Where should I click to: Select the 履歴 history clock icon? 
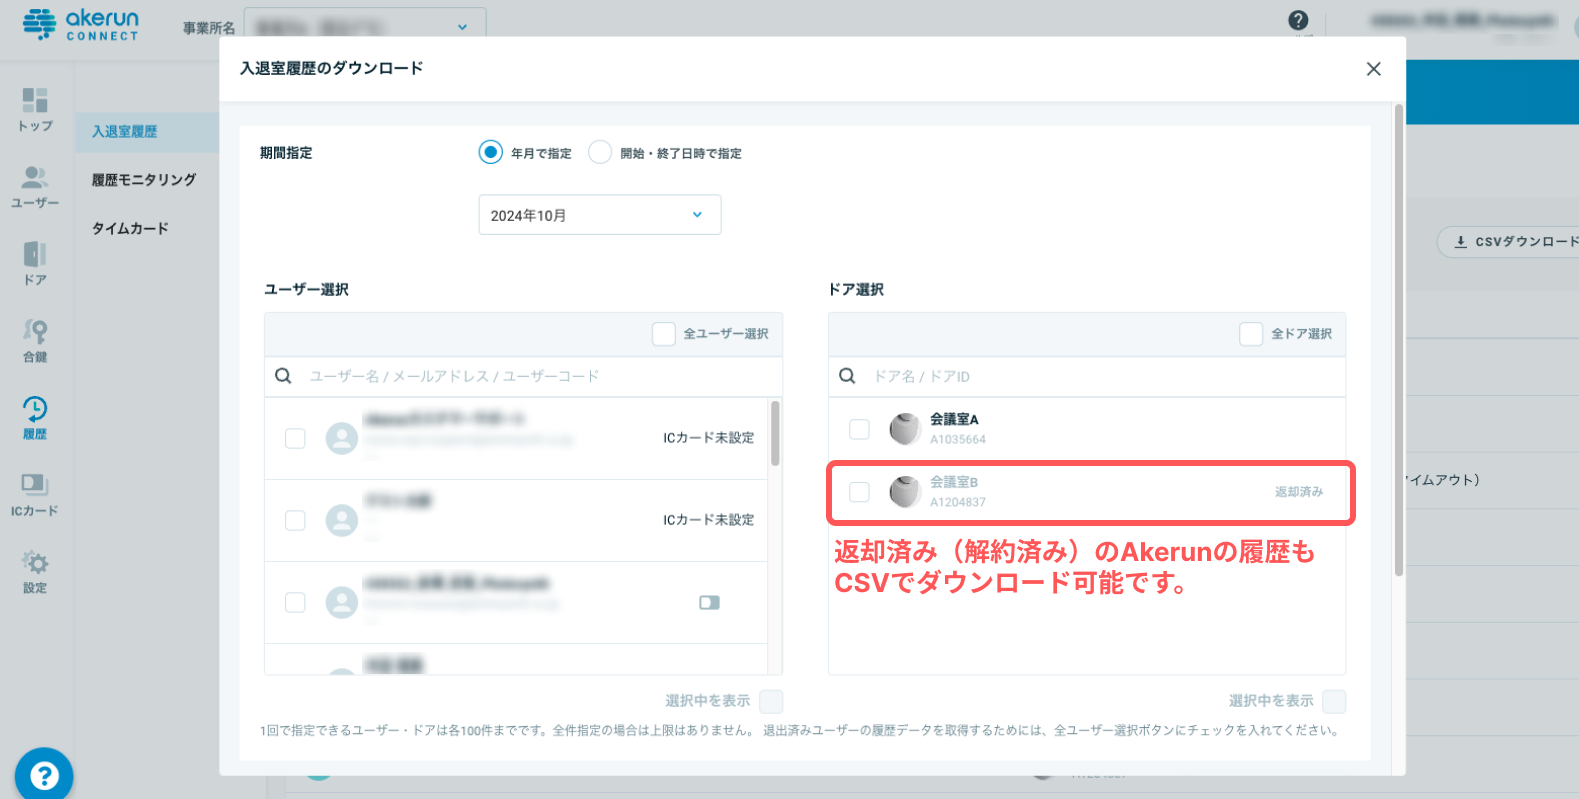[35, 408]
